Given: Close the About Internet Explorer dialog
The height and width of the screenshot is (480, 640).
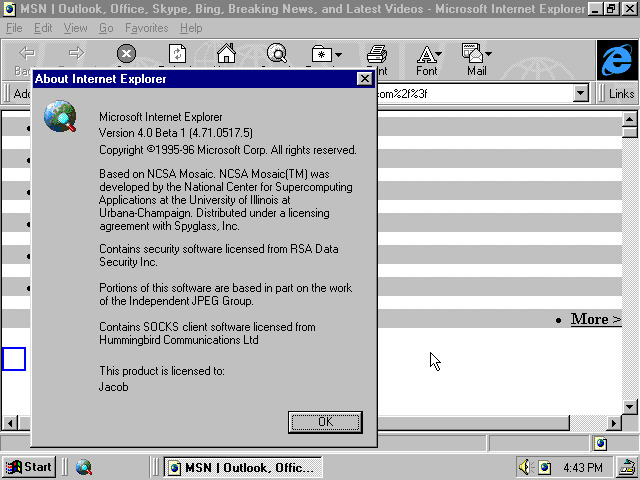Looking at the screenshot, I should pos(364,78).
